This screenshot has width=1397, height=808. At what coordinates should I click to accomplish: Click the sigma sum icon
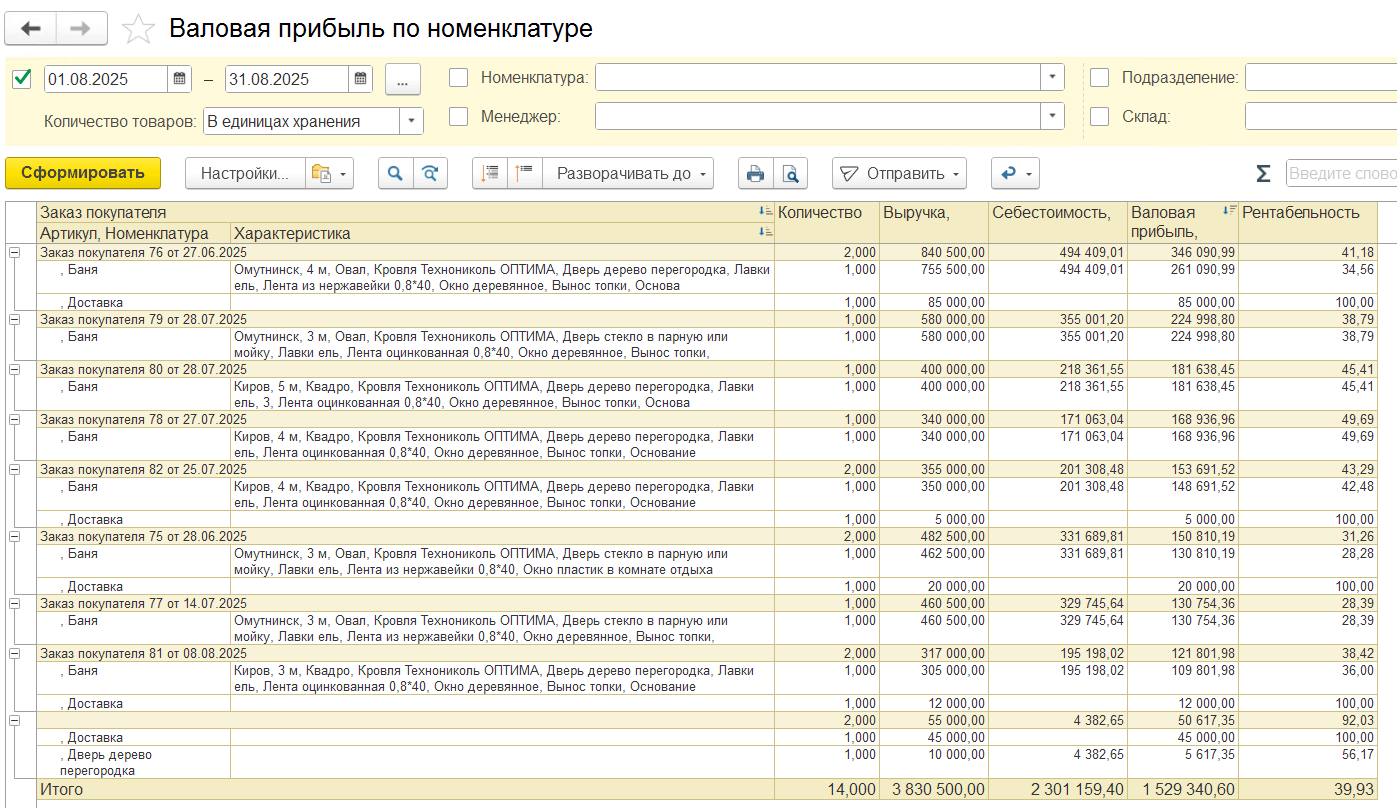pos(1263,174)
